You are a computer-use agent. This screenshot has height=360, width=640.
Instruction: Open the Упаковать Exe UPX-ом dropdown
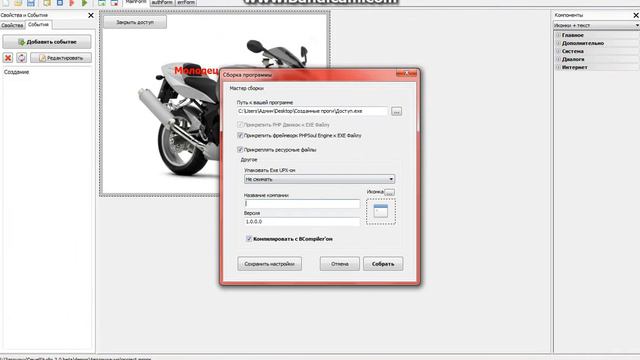coord(319,179)
